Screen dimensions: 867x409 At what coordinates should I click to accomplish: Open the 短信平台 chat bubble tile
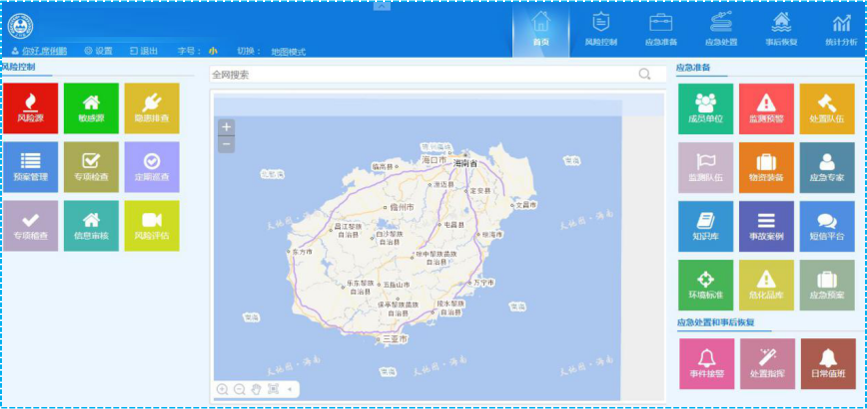827,225
